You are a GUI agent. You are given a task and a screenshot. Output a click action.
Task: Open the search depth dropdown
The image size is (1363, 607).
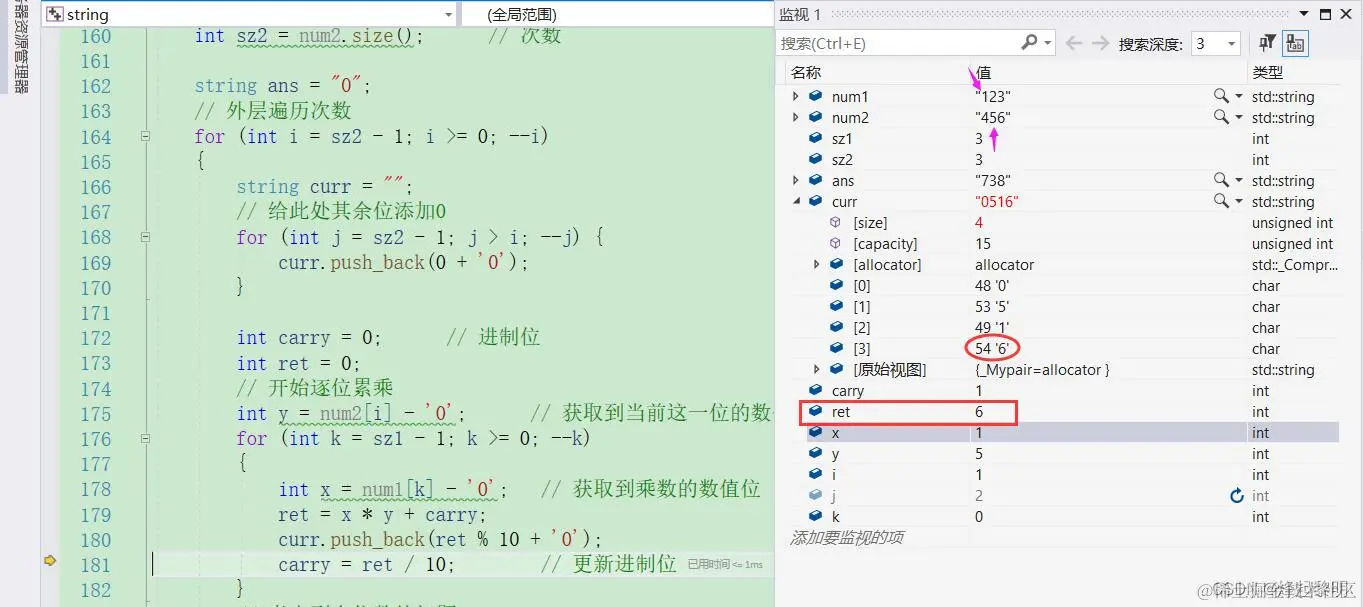click(x=1231, y=43)
